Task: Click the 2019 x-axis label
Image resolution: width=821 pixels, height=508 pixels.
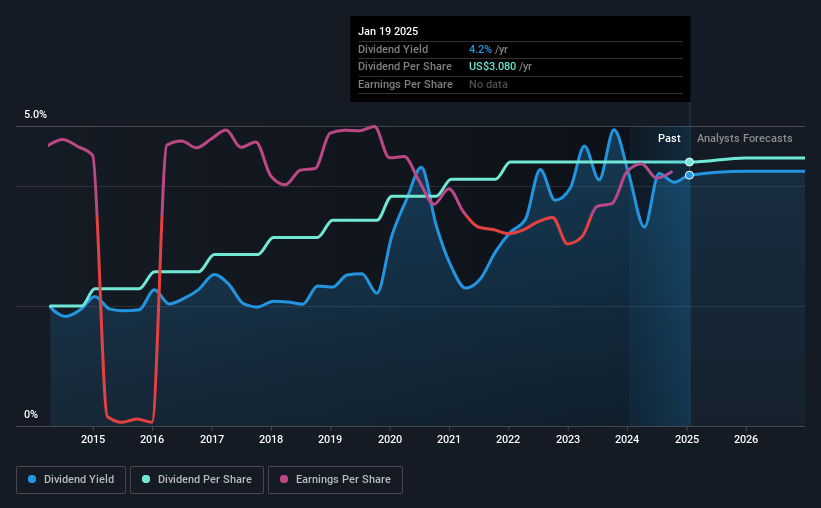Action: pos(330,439)
